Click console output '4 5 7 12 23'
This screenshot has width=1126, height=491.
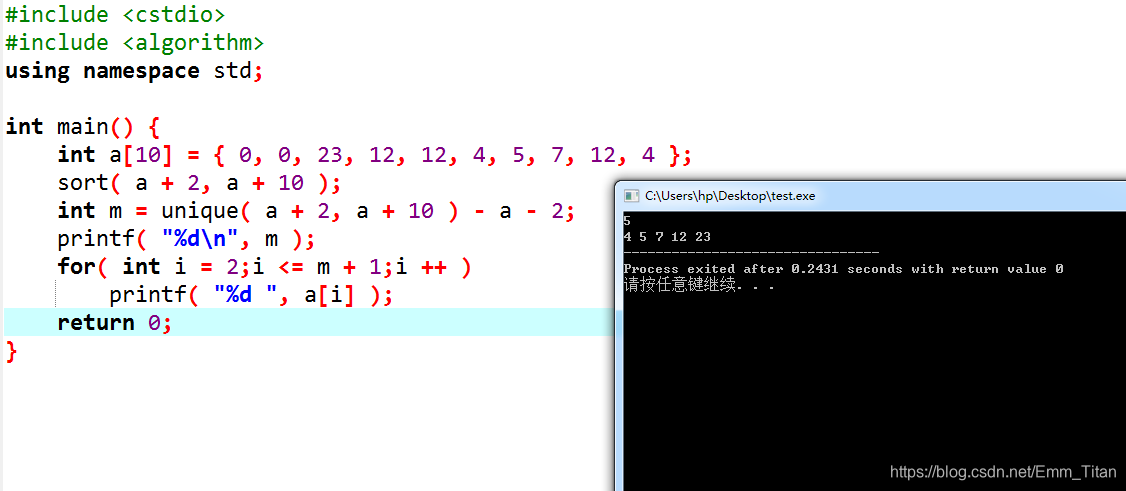(x=667, y=237)
